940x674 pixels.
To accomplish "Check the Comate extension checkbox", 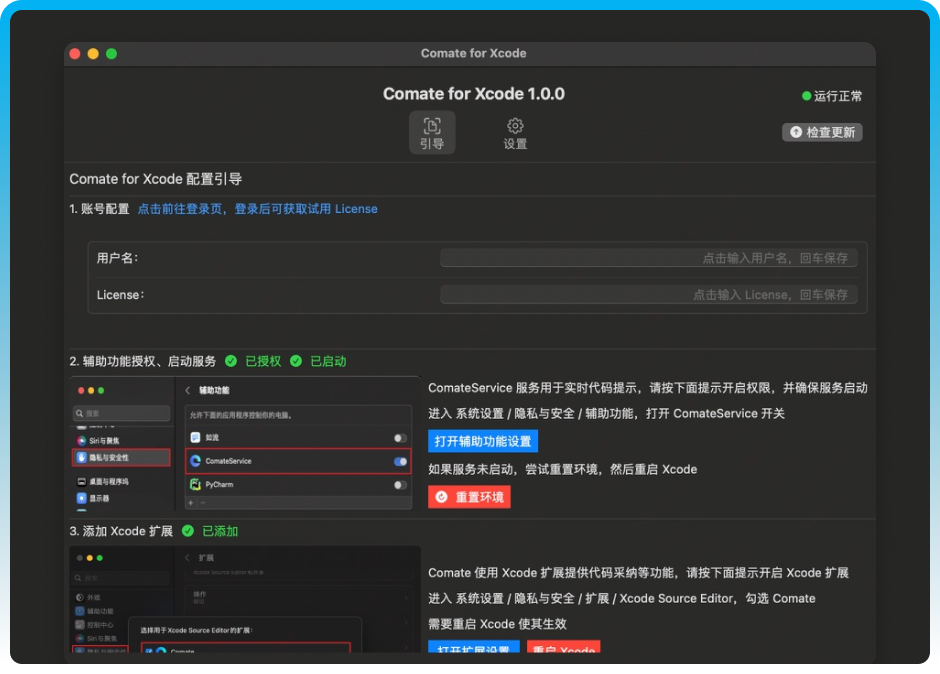I will click(x=148, y=651).
